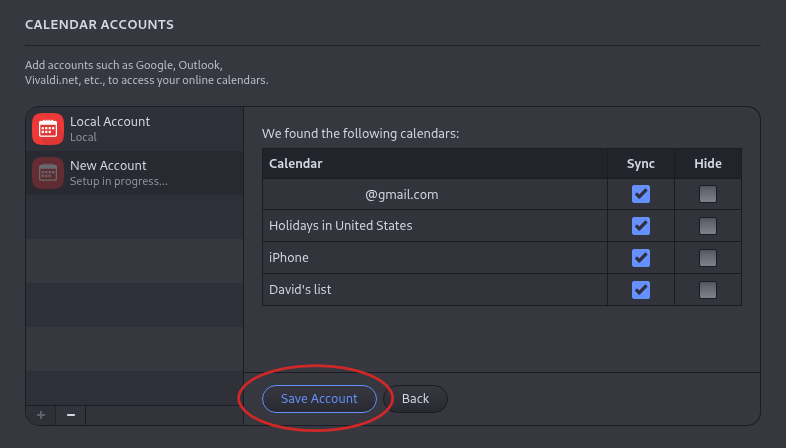This screenshot has height=448, width=786.
Task: Select the Local Account entry label
Action: (110, 122)
